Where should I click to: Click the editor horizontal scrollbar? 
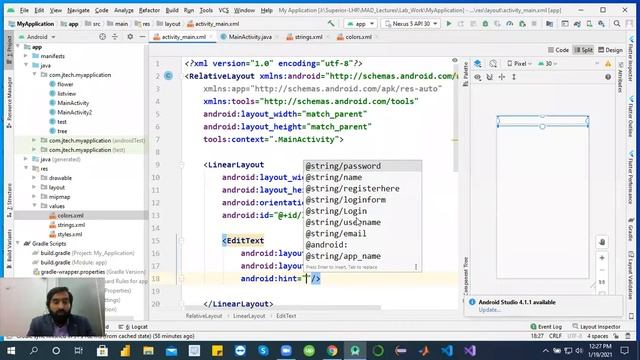(282, 307)
